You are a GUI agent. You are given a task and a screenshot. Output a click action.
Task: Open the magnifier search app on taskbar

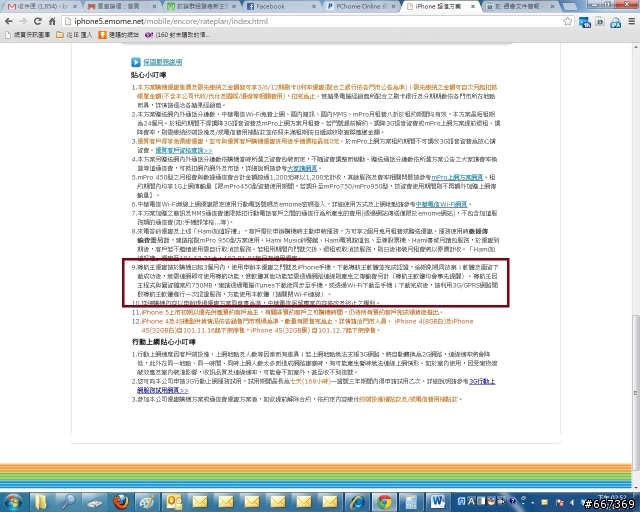(68, 502)
